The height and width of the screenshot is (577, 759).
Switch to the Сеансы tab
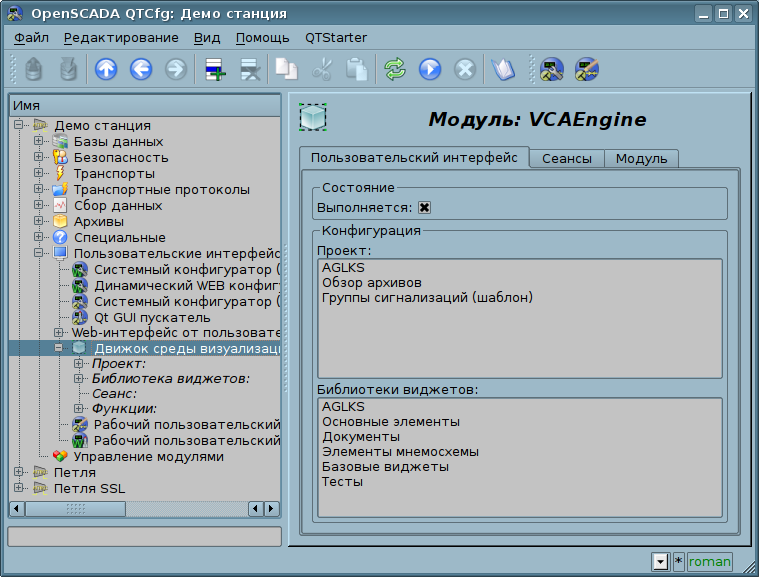pyautogui.click(x=567, y=159)
